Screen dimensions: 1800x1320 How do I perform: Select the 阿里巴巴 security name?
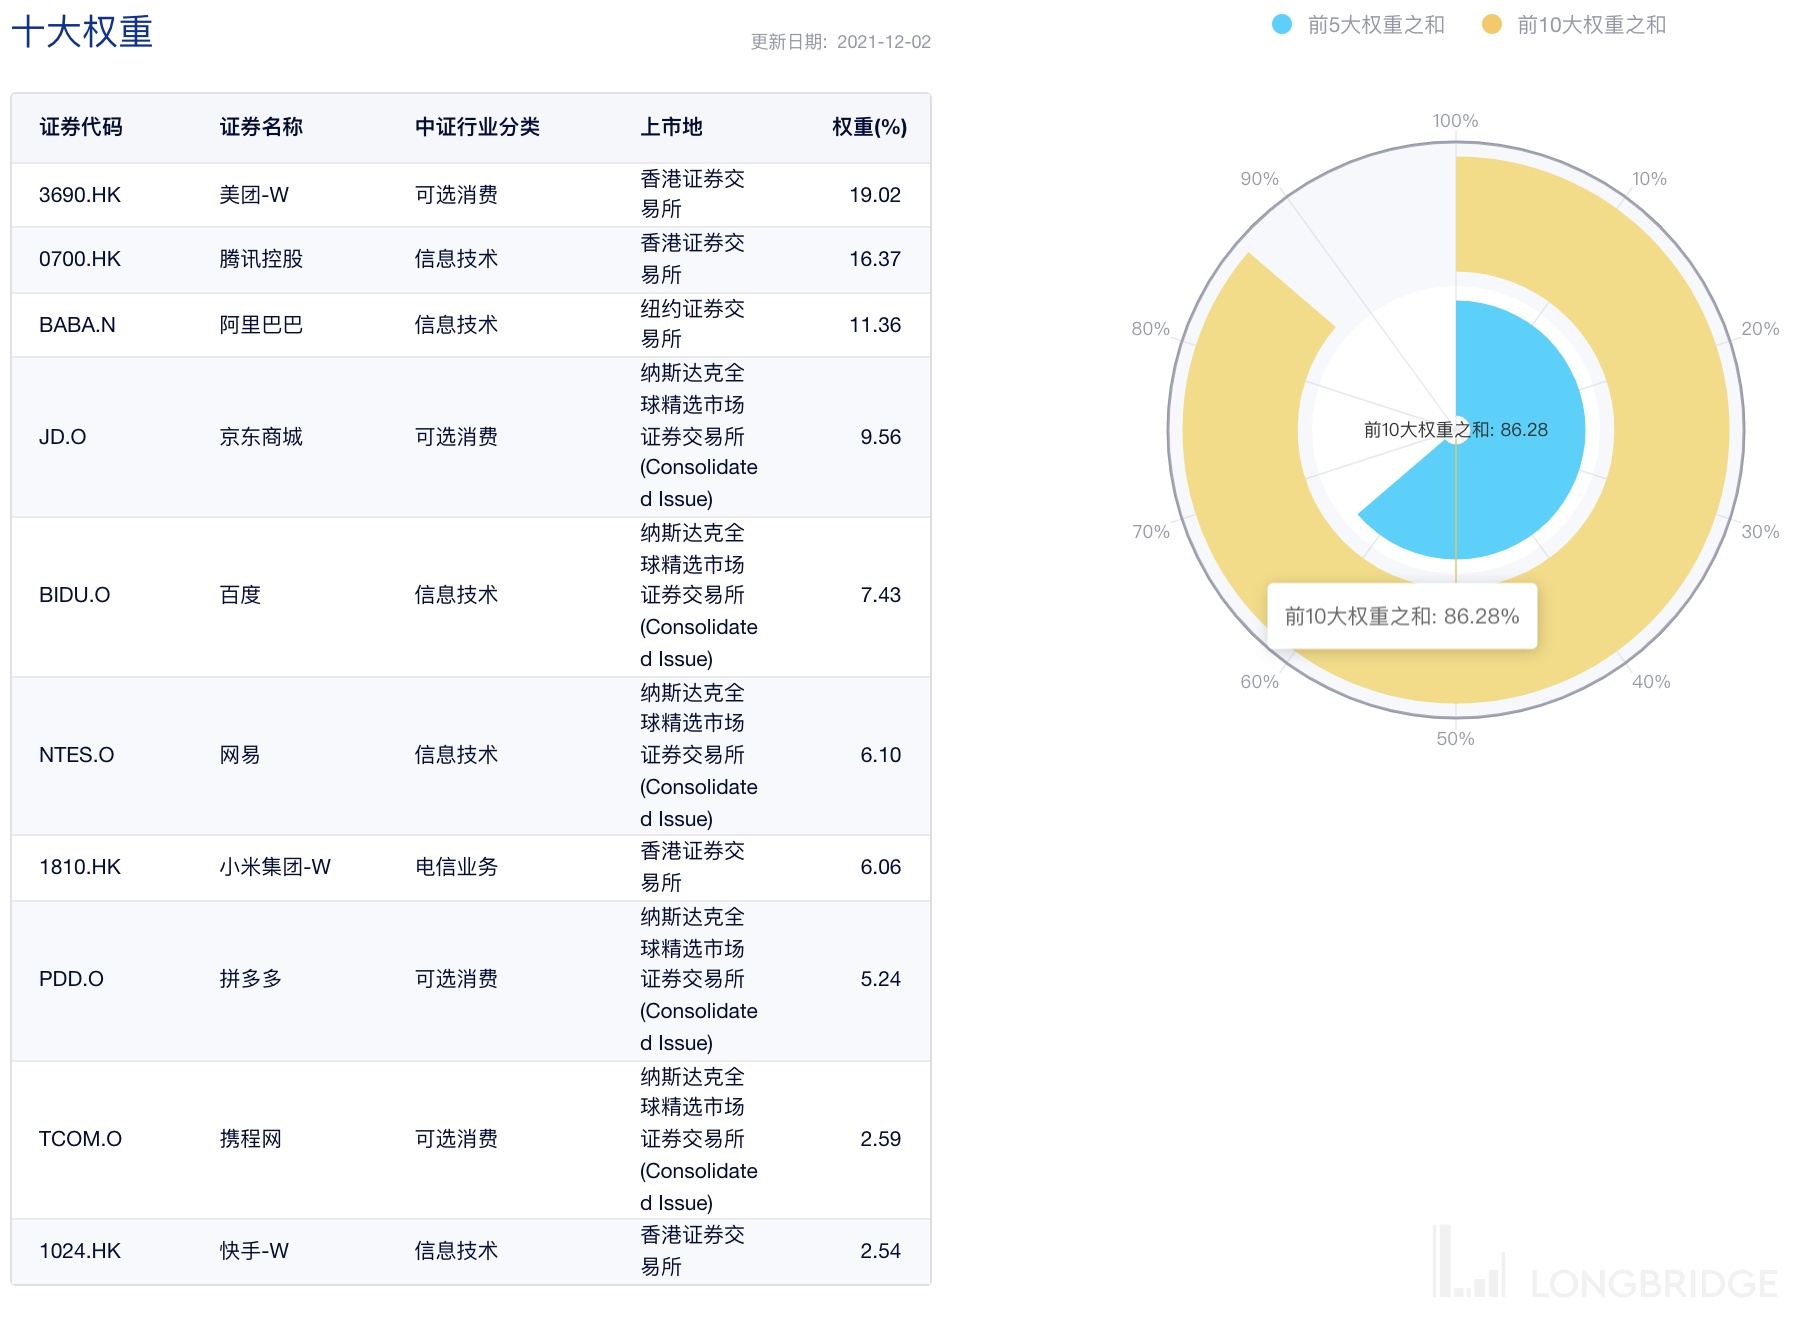pyautogui.click(x=261, y=325)
